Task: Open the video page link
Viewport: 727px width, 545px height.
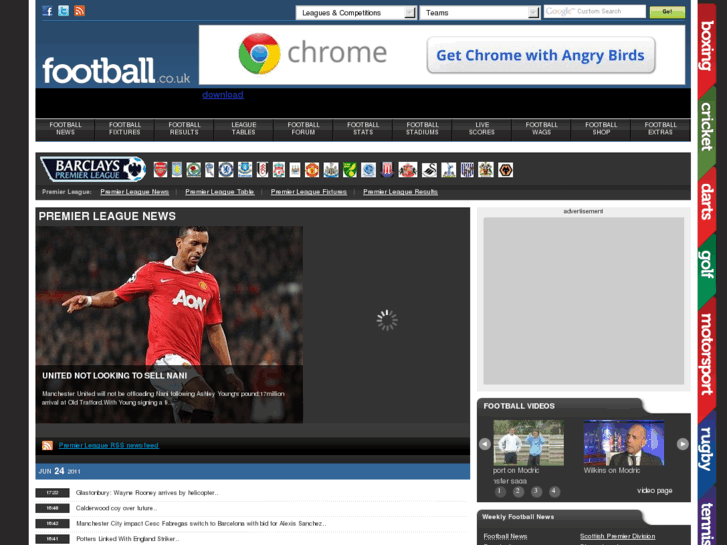Action: click(655, 490)
